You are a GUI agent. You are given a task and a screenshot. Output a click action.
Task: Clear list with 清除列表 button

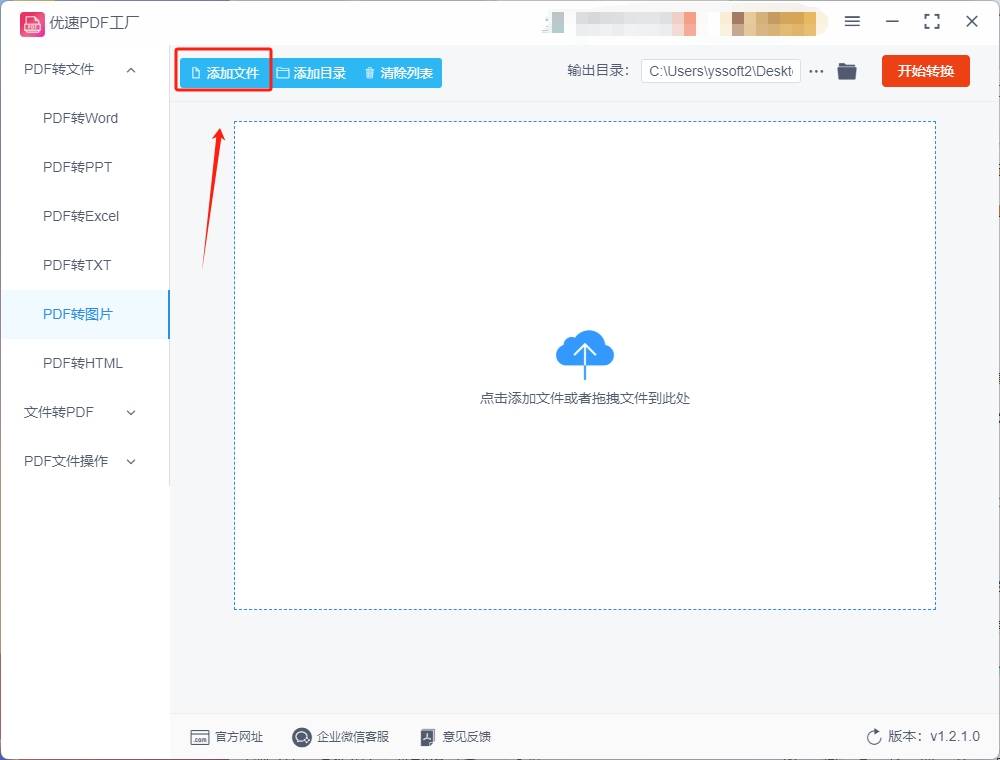pyautogui.click(x=399, y=73)
